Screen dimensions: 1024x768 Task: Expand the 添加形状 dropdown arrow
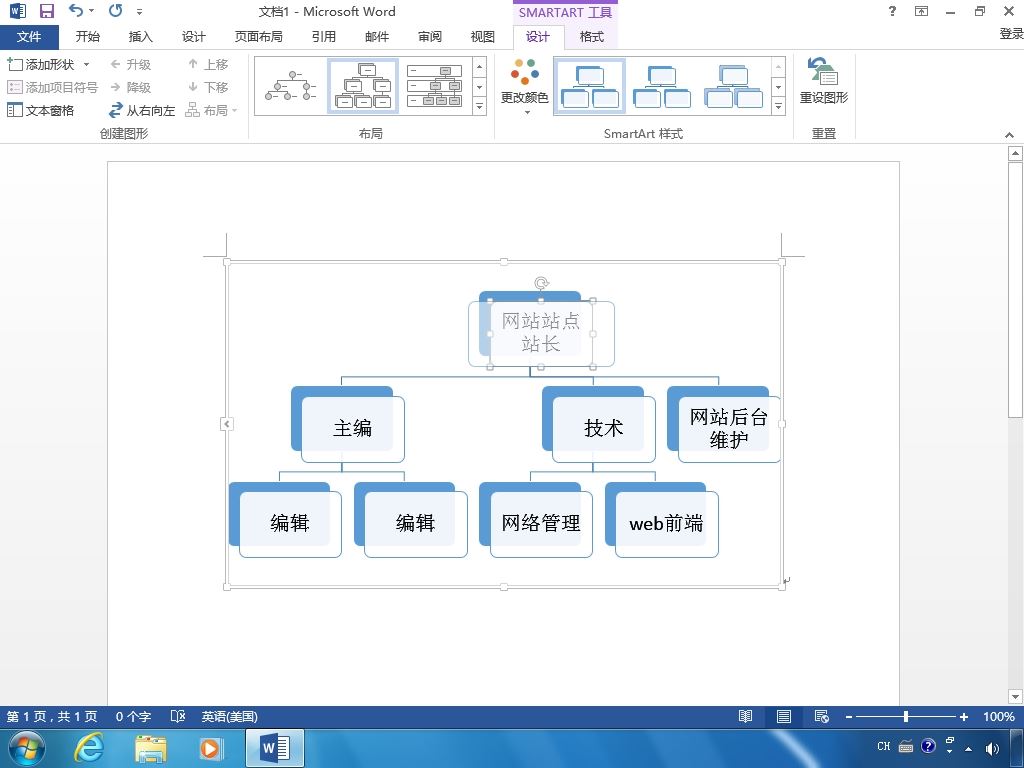point(86,65)
